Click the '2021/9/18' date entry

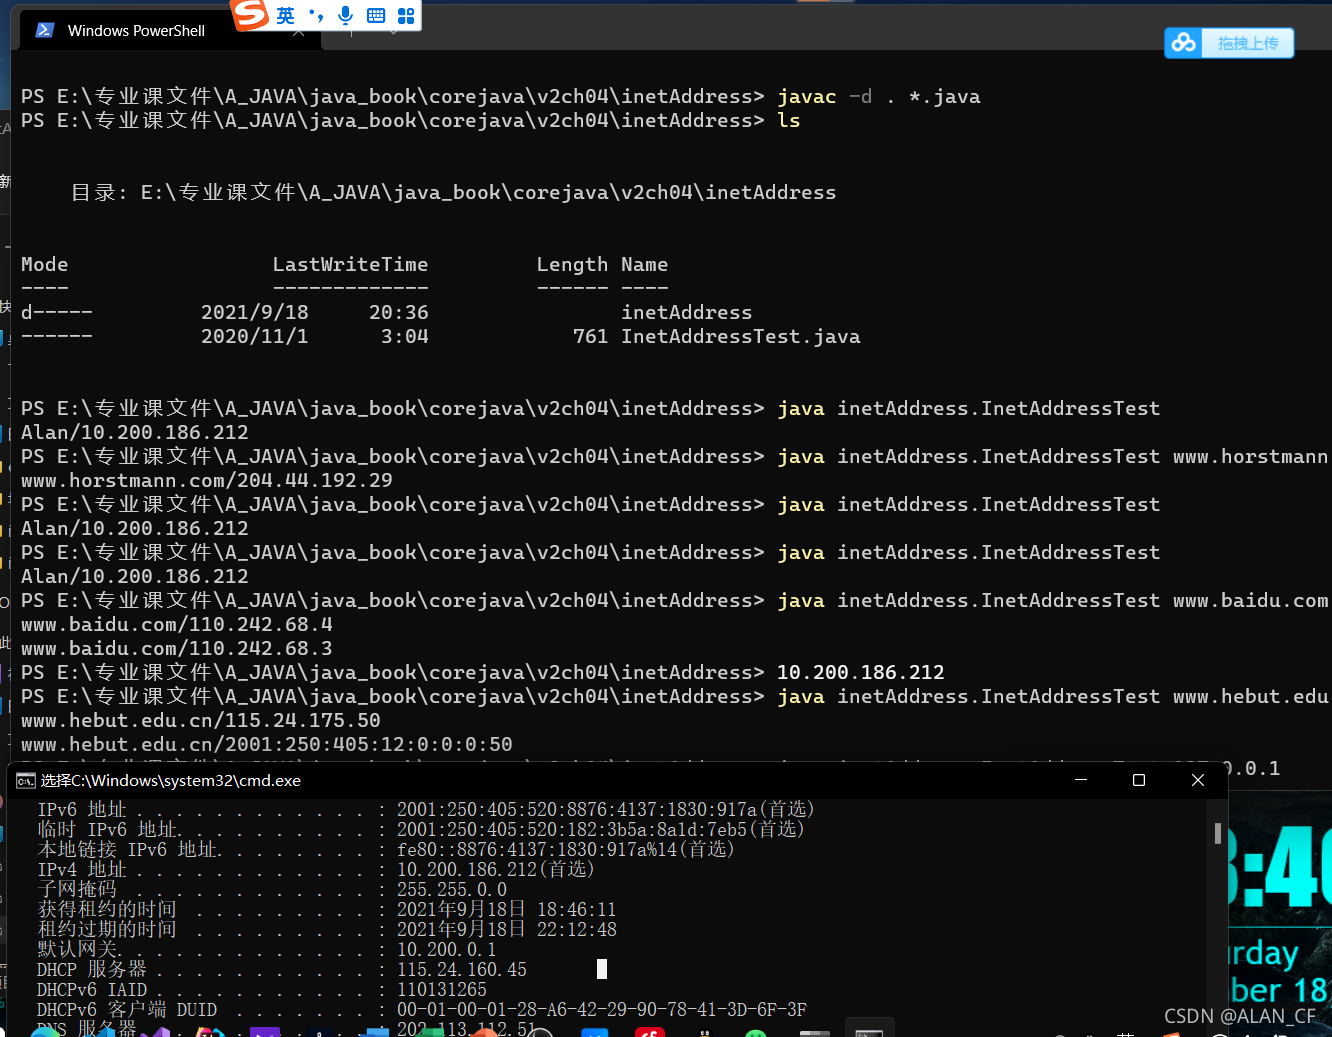pos(255,313)
